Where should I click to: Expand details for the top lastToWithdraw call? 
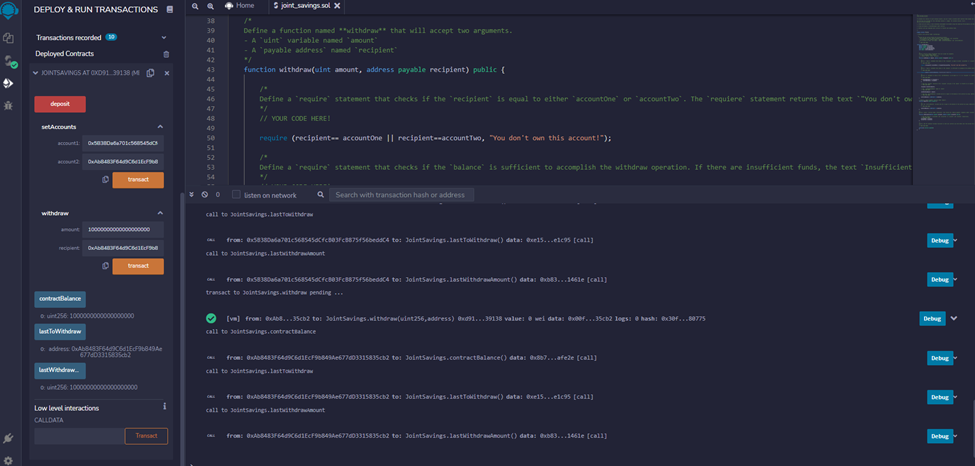point(956,240)
